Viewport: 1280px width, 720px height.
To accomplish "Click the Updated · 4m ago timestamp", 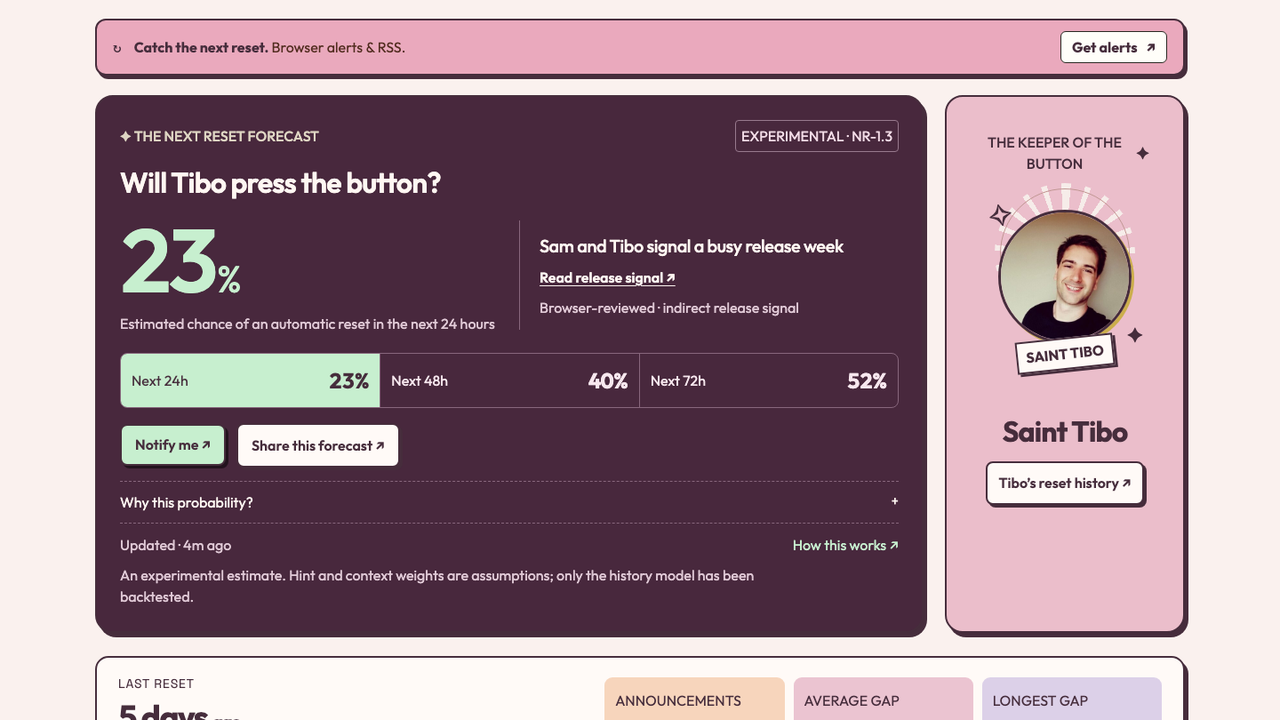I will coord(176,545).
